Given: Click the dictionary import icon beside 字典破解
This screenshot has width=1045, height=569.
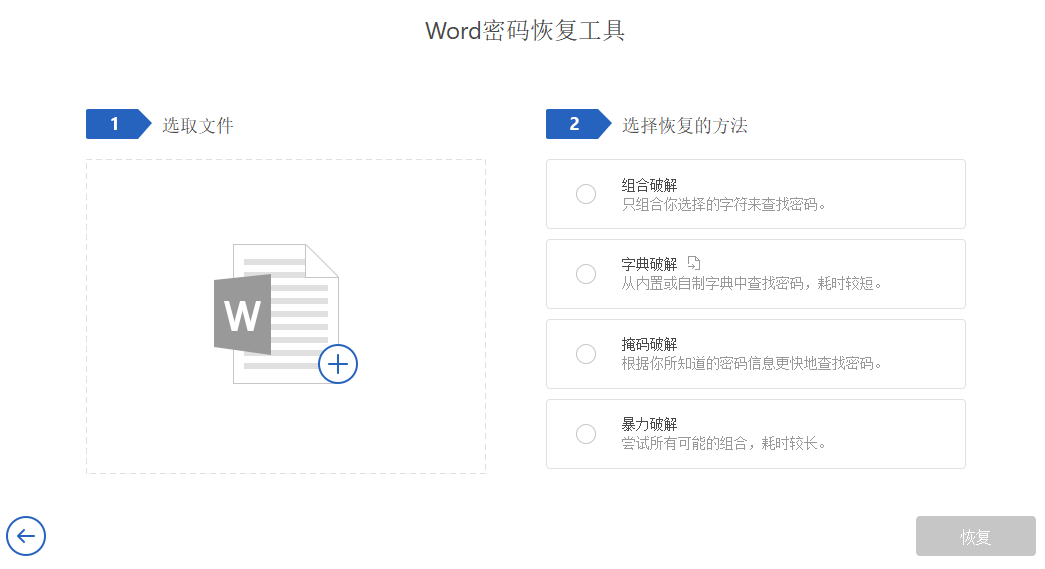Looking at the screenshot, I should click(694, 264).
